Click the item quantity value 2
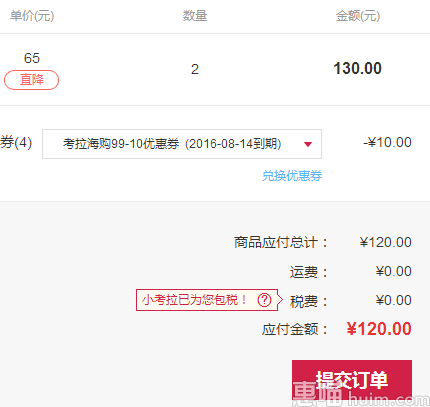The image size is (430, 407). point(195,69)
